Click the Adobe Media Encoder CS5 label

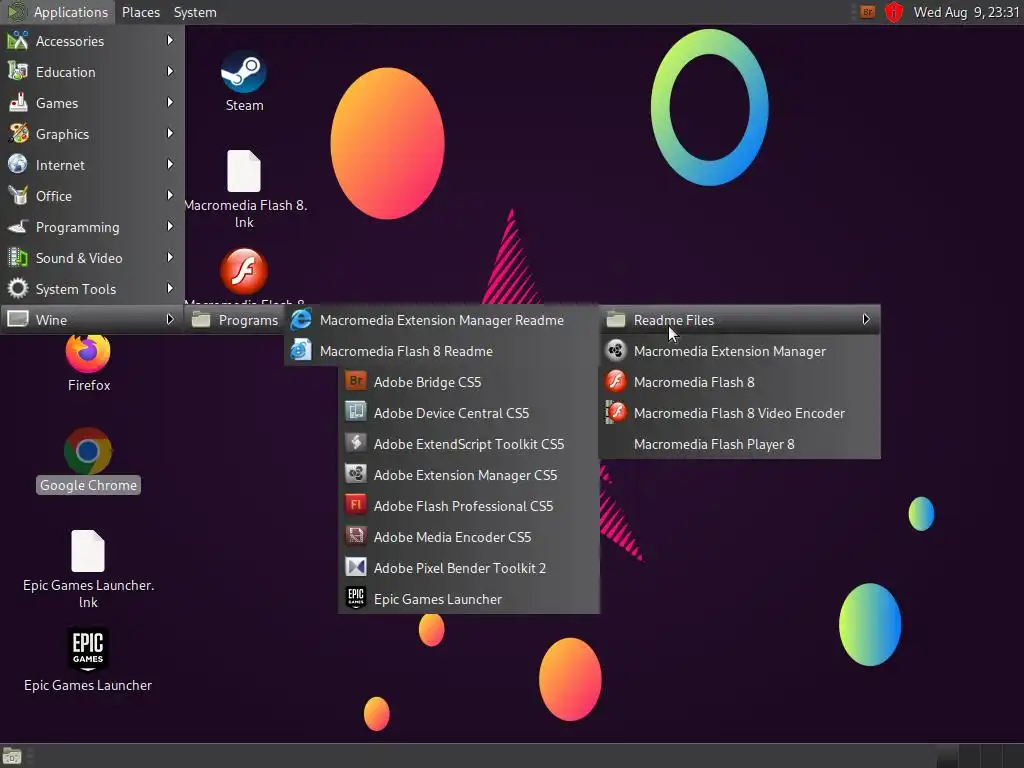click(x=453, y=537)
